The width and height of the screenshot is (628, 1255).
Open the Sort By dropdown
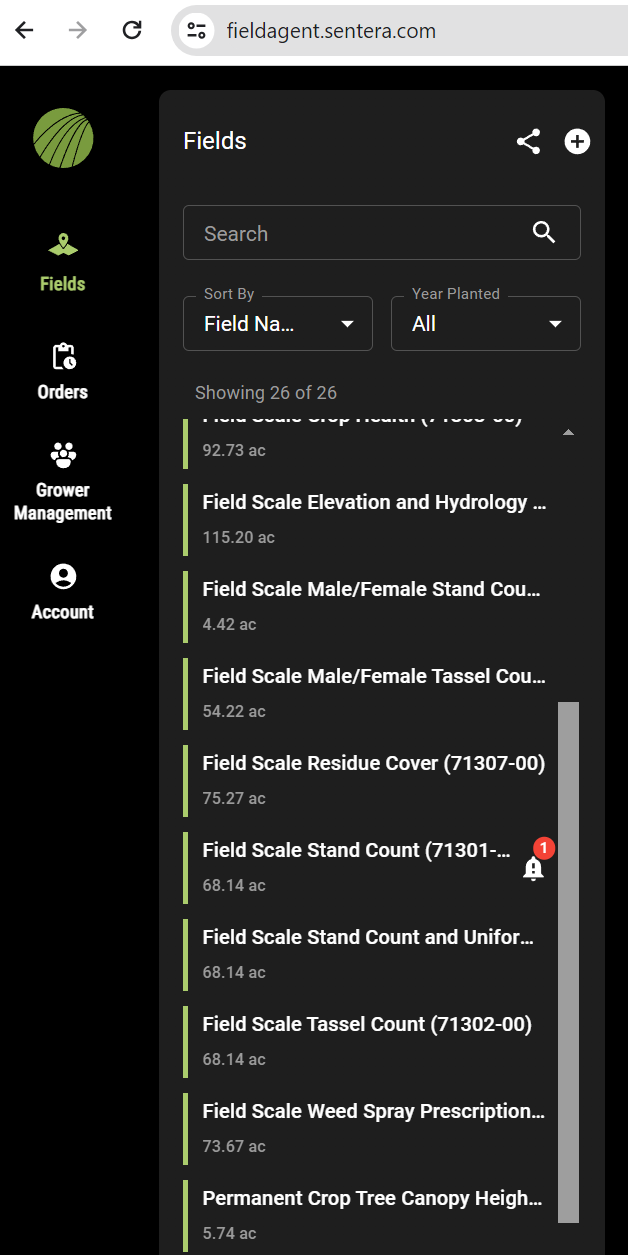click(x=277, y=324)
